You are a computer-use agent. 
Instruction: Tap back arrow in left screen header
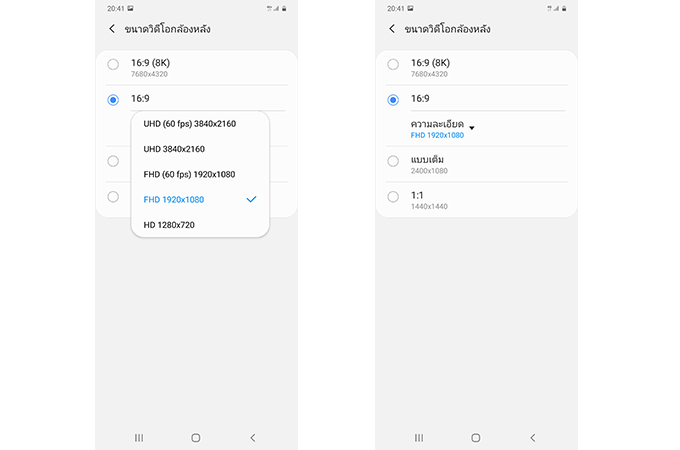112,29
